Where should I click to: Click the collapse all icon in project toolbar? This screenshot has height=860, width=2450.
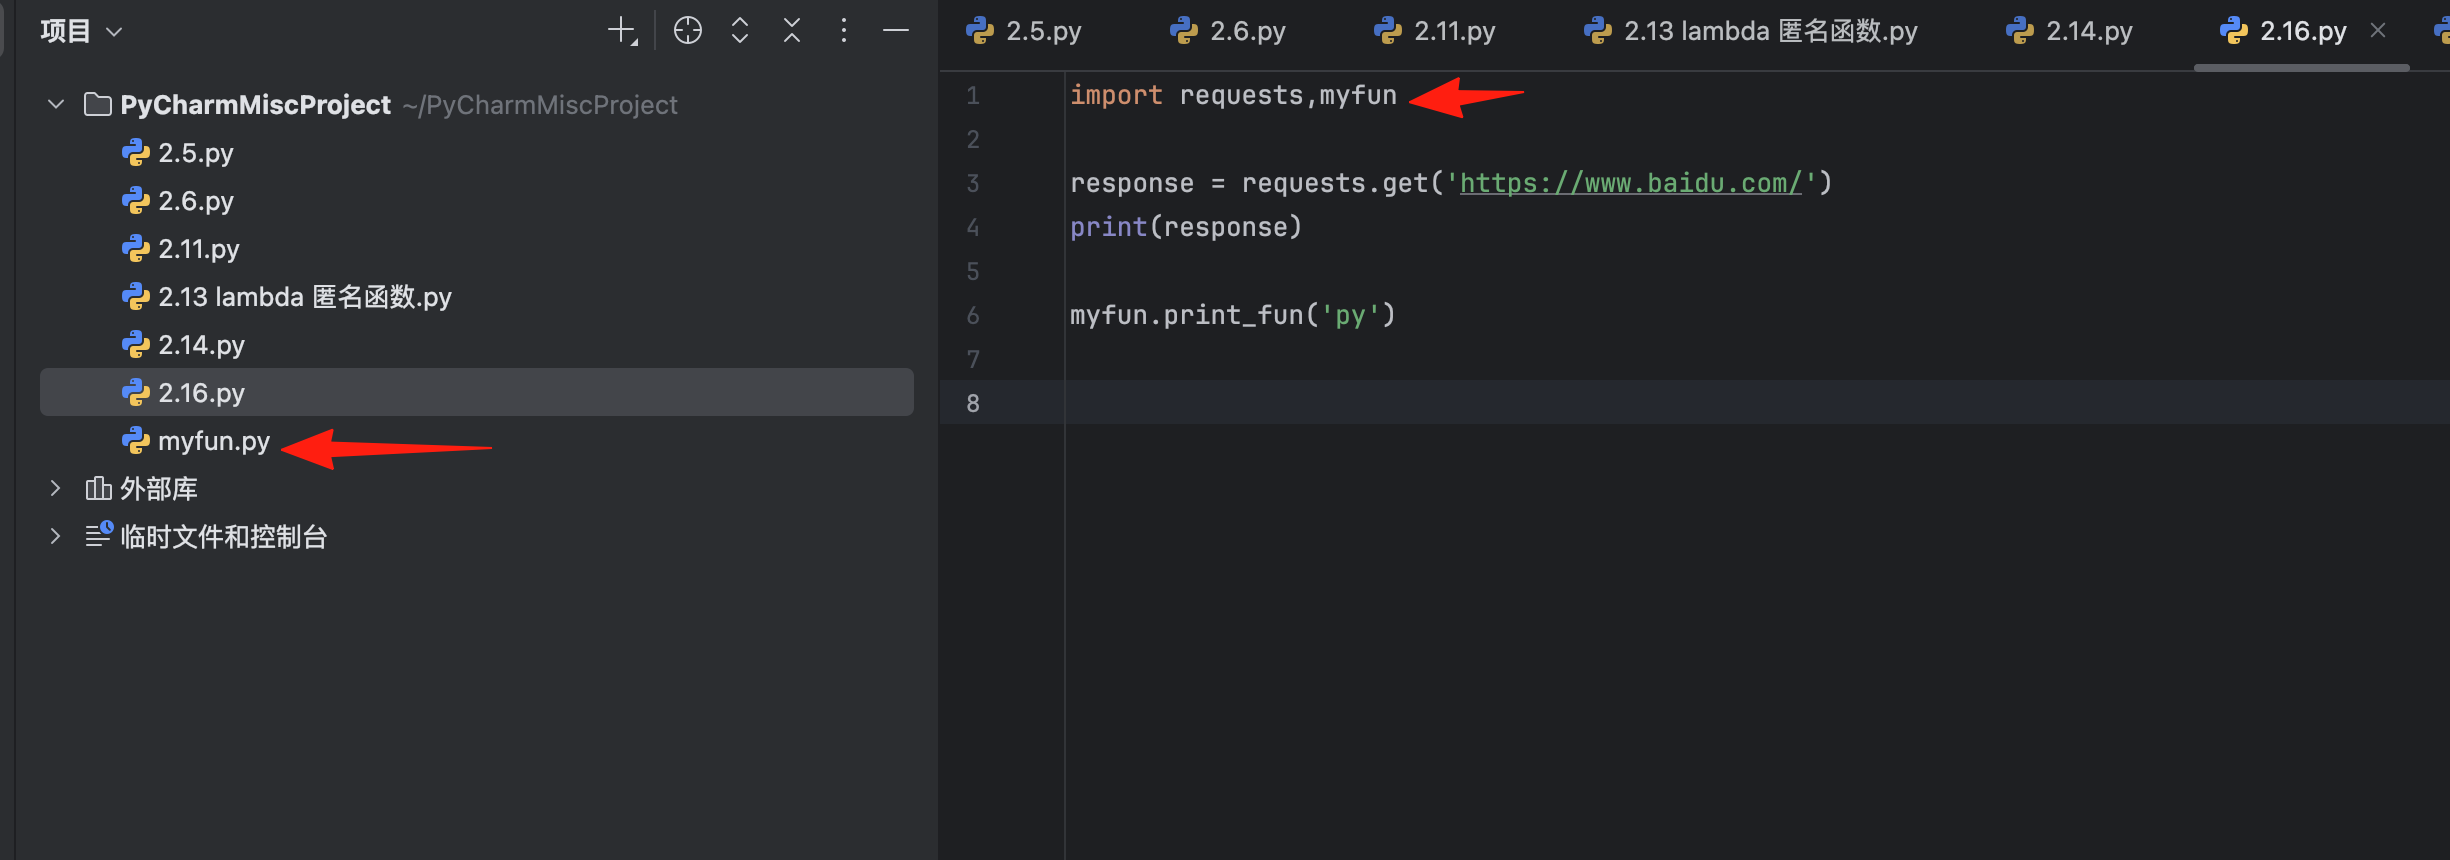(792, 31)
